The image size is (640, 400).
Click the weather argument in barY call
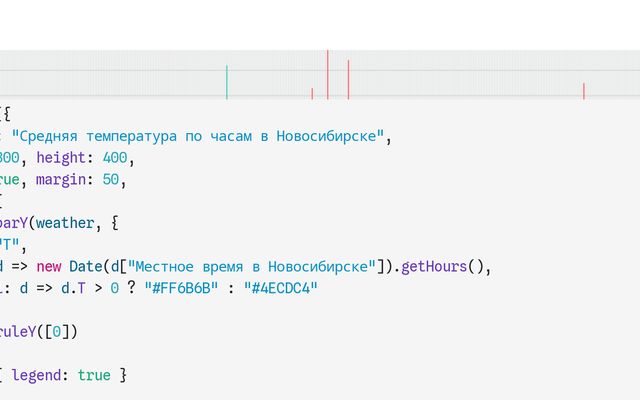pos(66,223)
